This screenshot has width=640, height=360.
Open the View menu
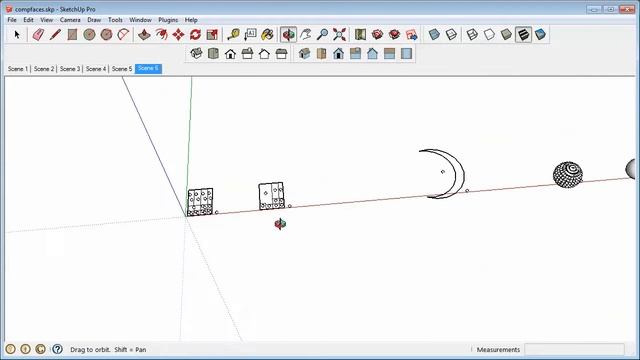click(x=47, y=20)
